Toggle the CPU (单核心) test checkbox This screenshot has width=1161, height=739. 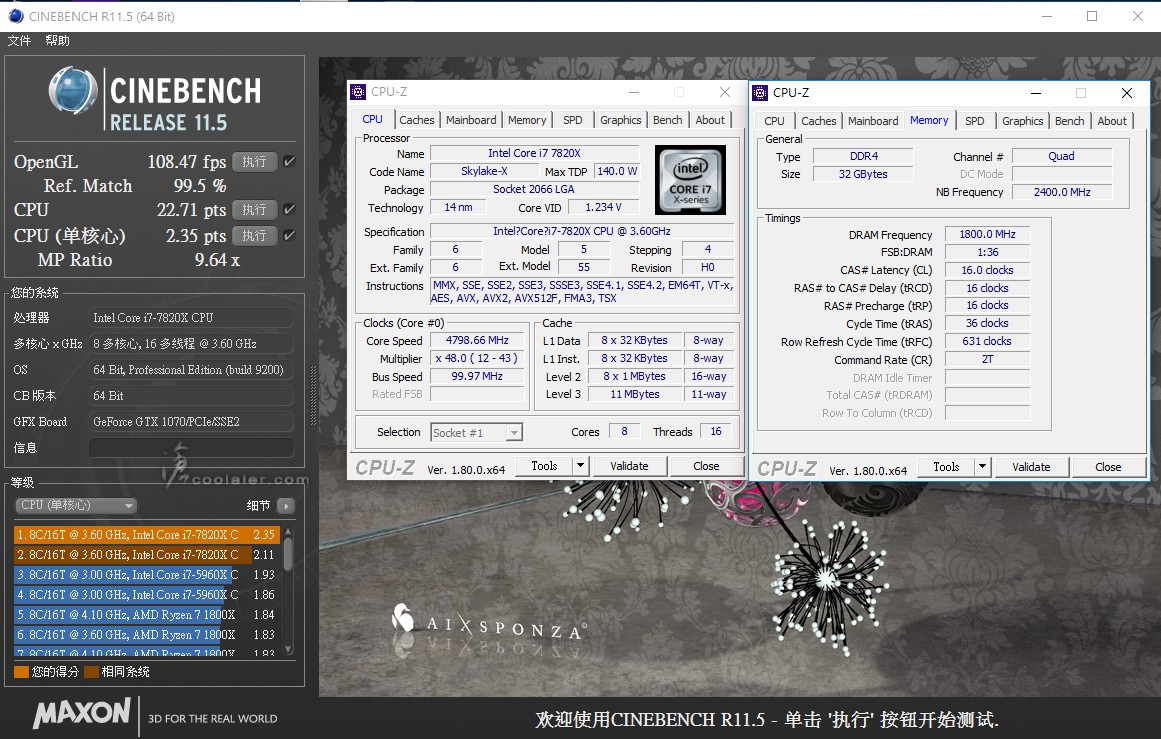click(x=290, y=235)
